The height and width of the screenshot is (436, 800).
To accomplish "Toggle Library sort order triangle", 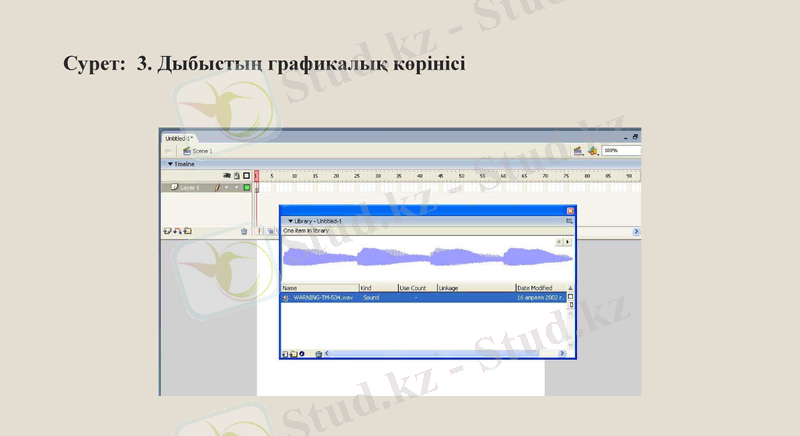I will [570, 288].
